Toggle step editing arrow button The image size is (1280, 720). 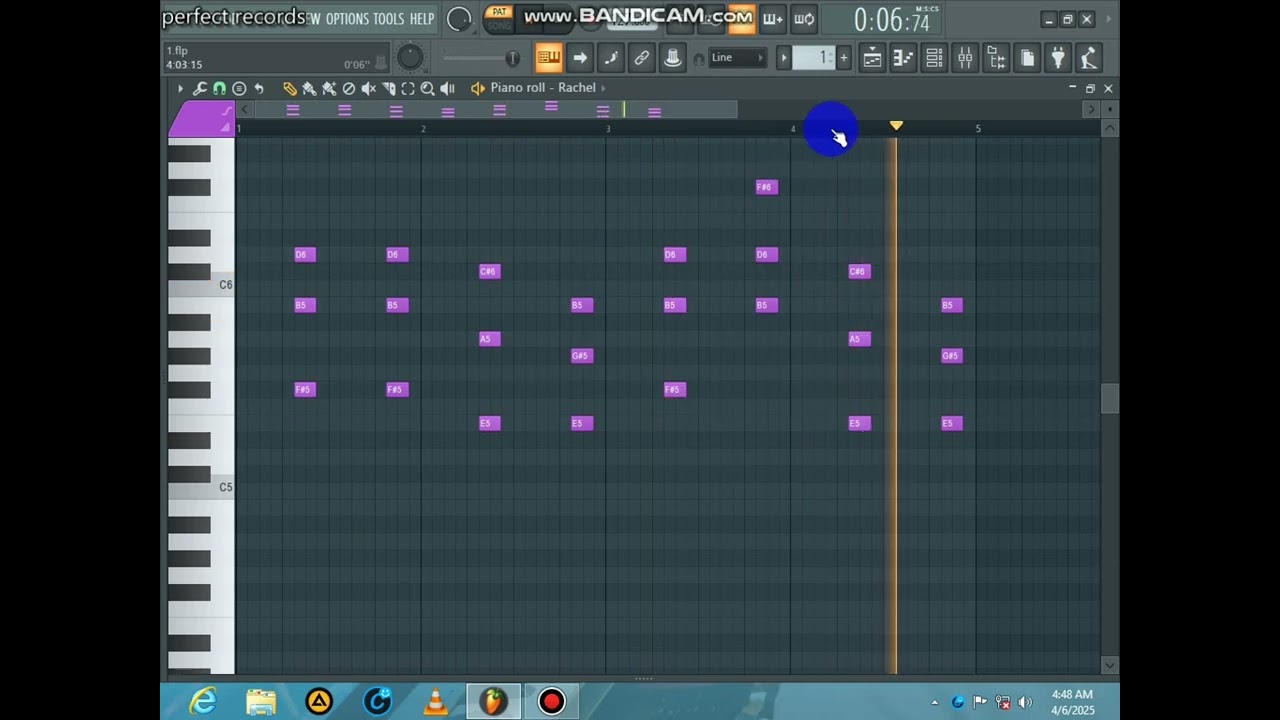point(579,58)
